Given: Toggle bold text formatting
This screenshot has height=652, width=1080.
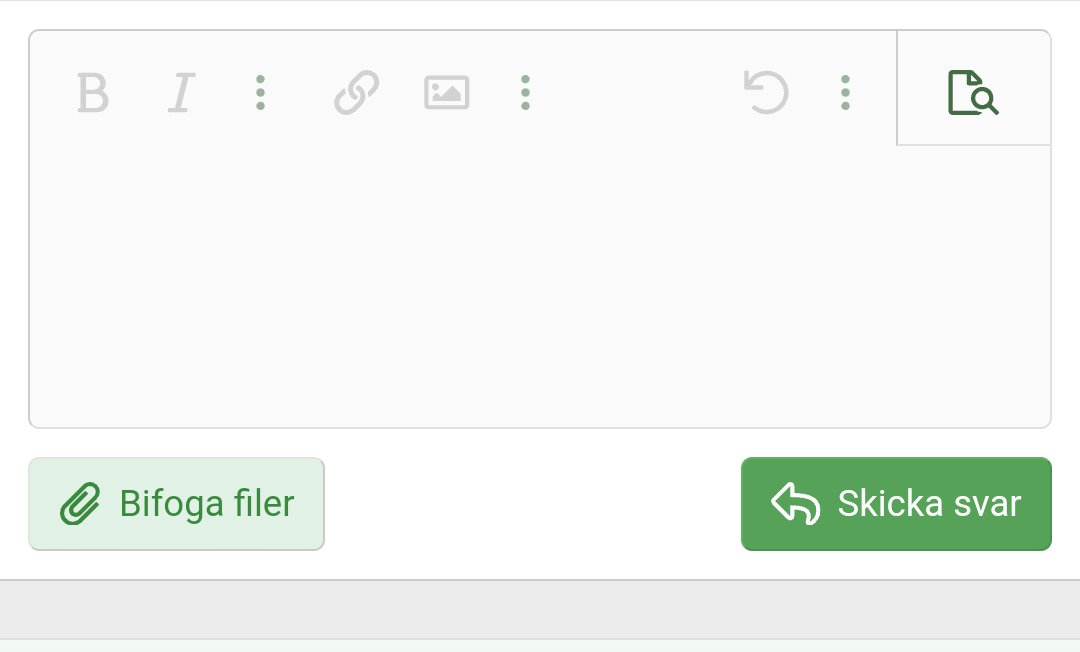Looking at the screenshot, I should [x=93, y=92].
